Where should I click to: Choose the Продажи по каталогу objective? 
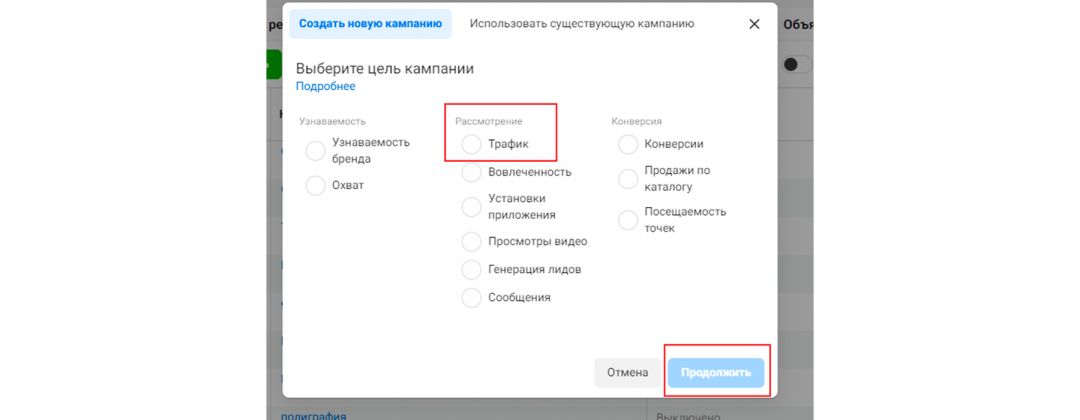[628, 179]
